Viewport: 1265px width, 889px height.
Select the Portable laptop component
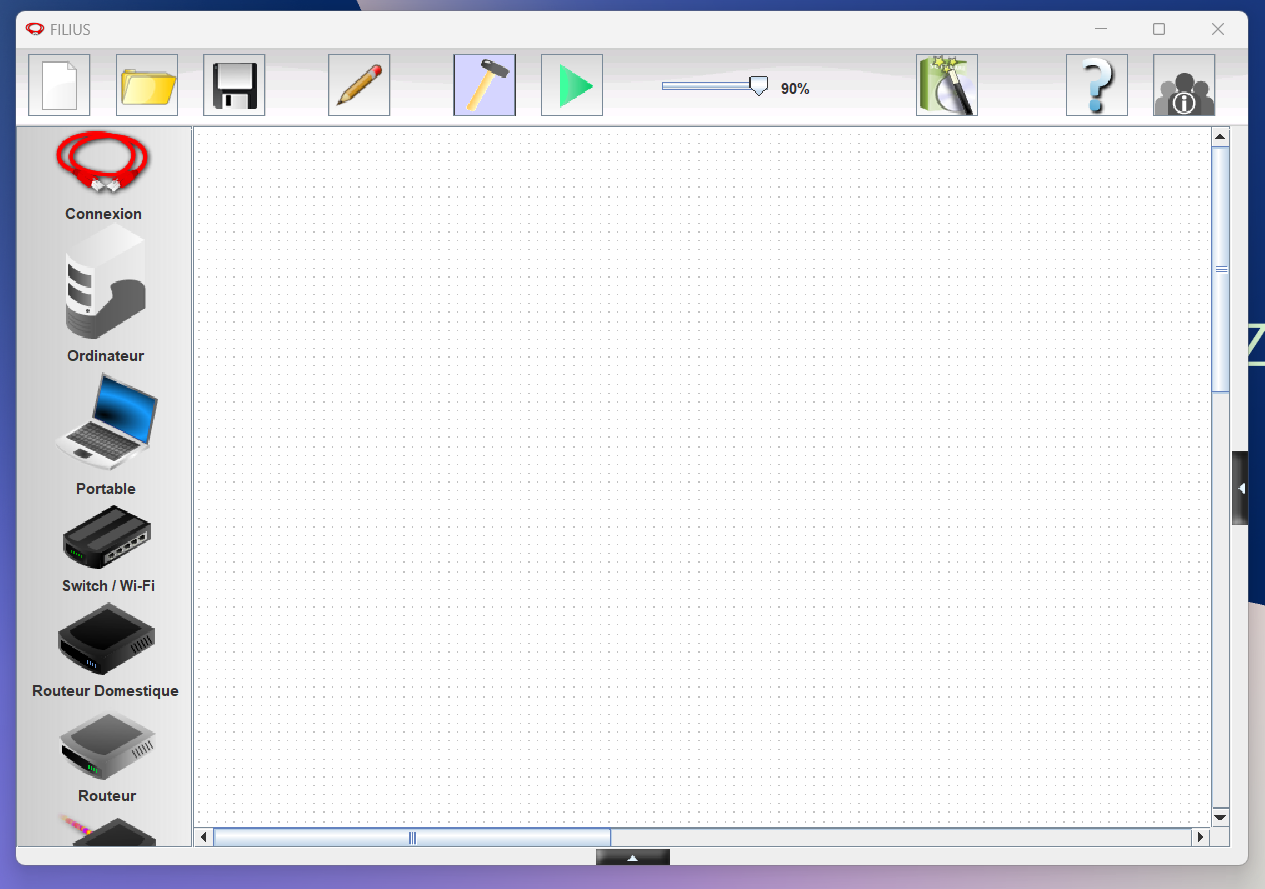106,423
